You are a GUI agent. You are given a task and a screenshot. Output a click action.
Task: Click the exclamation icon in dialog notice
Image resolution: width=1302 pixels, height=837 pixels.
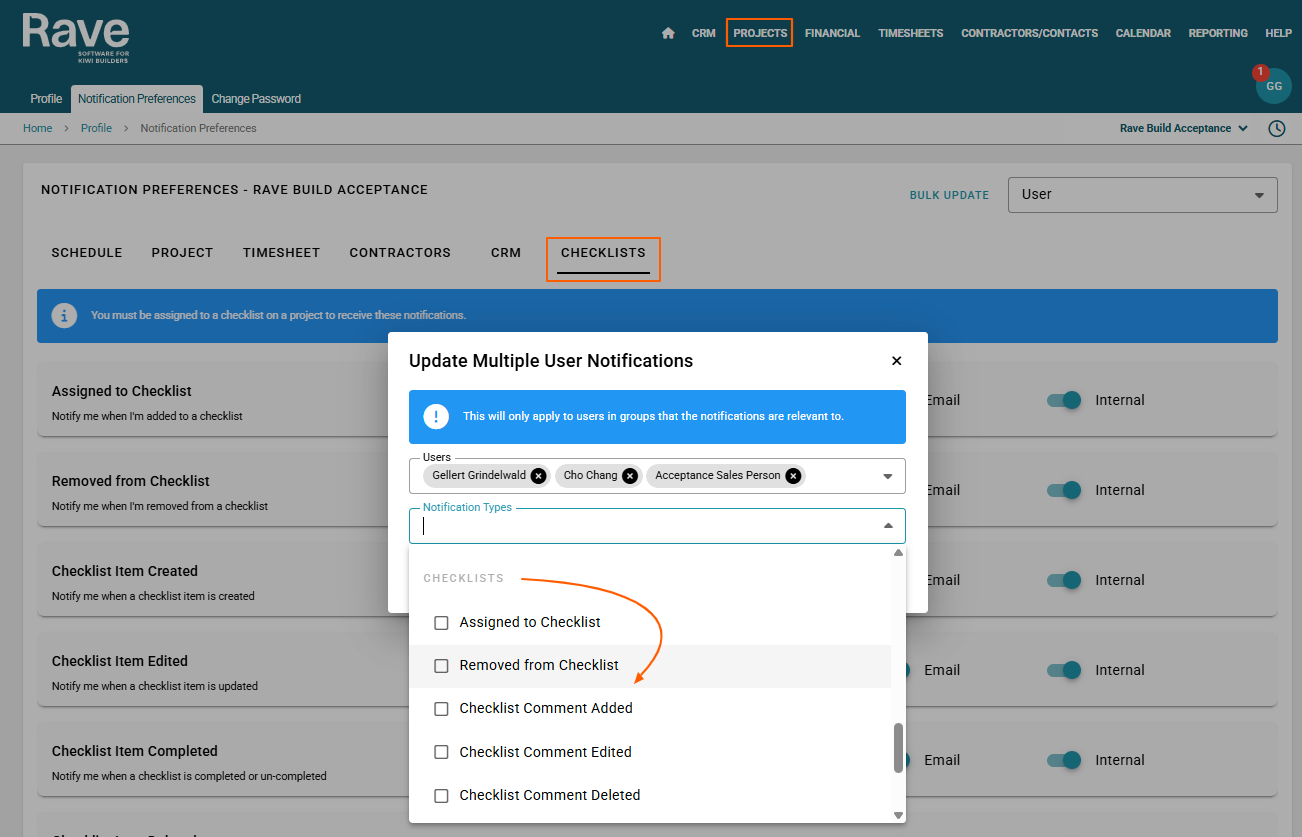coord(436,416)
